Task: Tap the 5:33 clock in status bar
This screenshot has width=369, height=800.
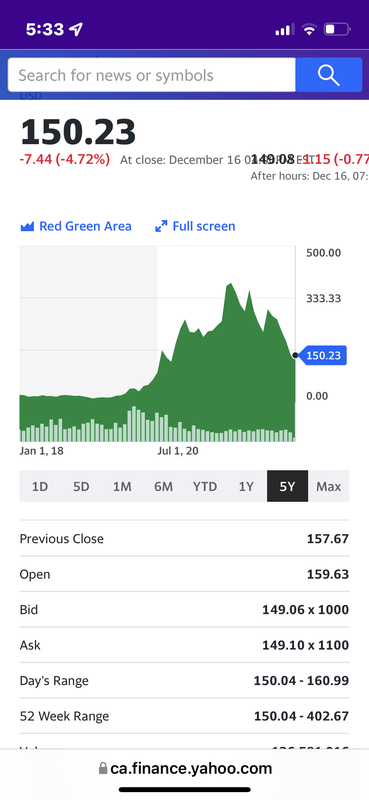Action: click(45, 30)
